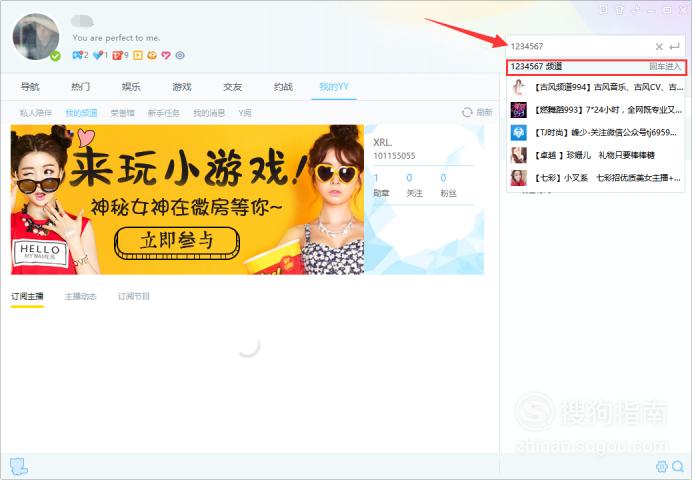Open the 我的频道 sub-tab
Viewport: 692px width, 480px height.
click(x=81, y=113)
